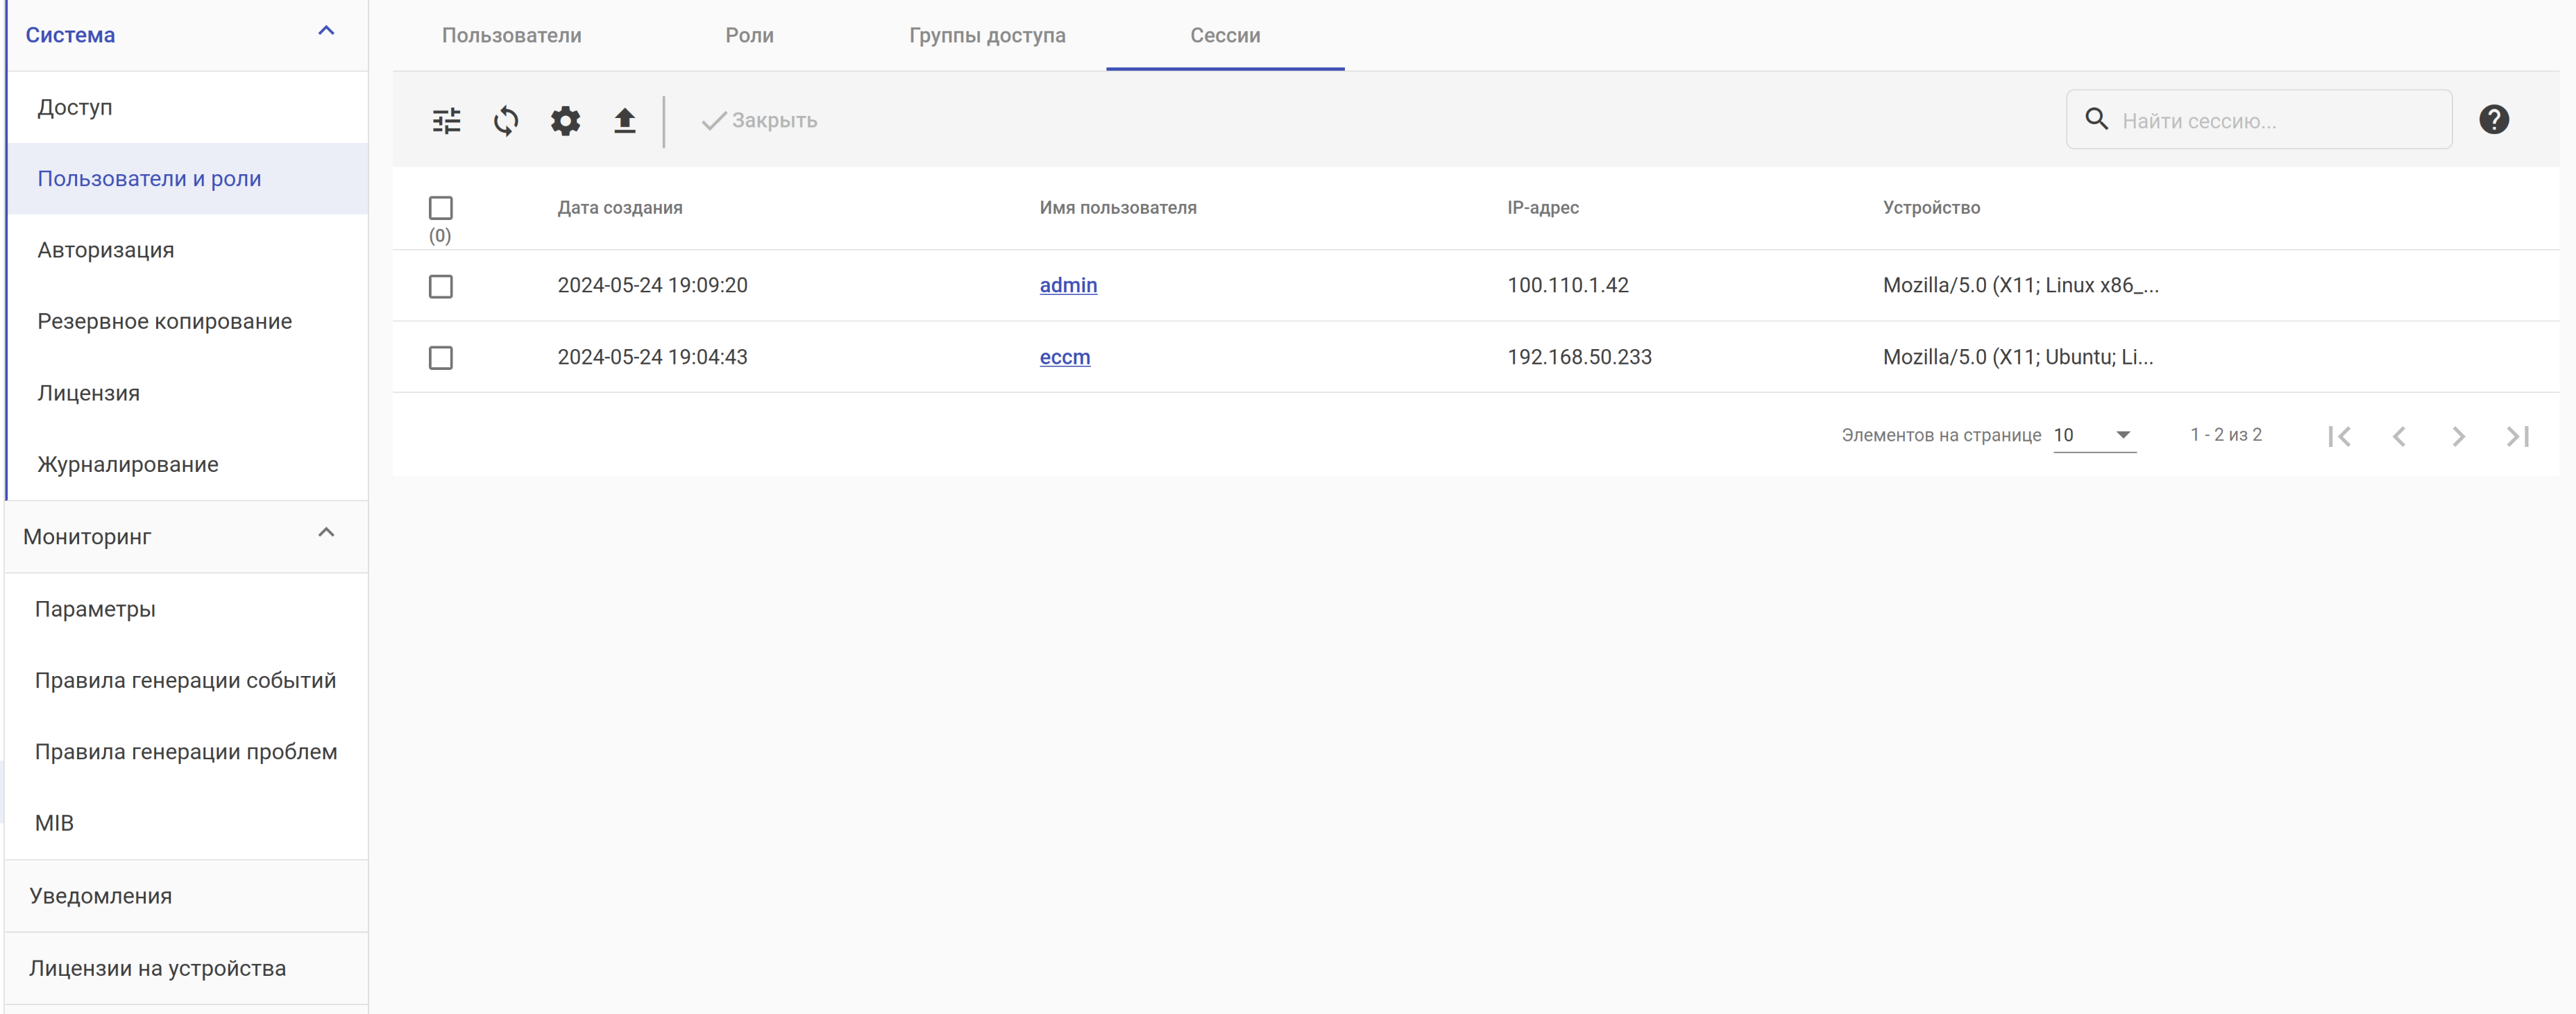Go to the next page arrow

pos(2458,436)
